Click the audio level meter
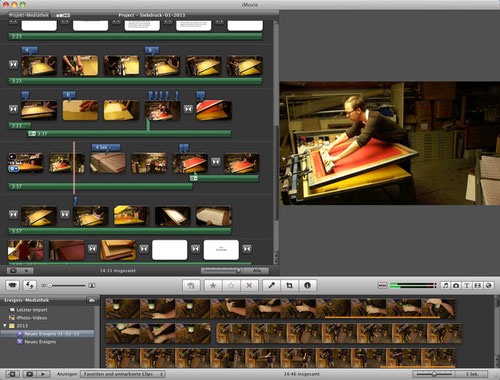The image size is (500, 380). click(x=413, y=286)
